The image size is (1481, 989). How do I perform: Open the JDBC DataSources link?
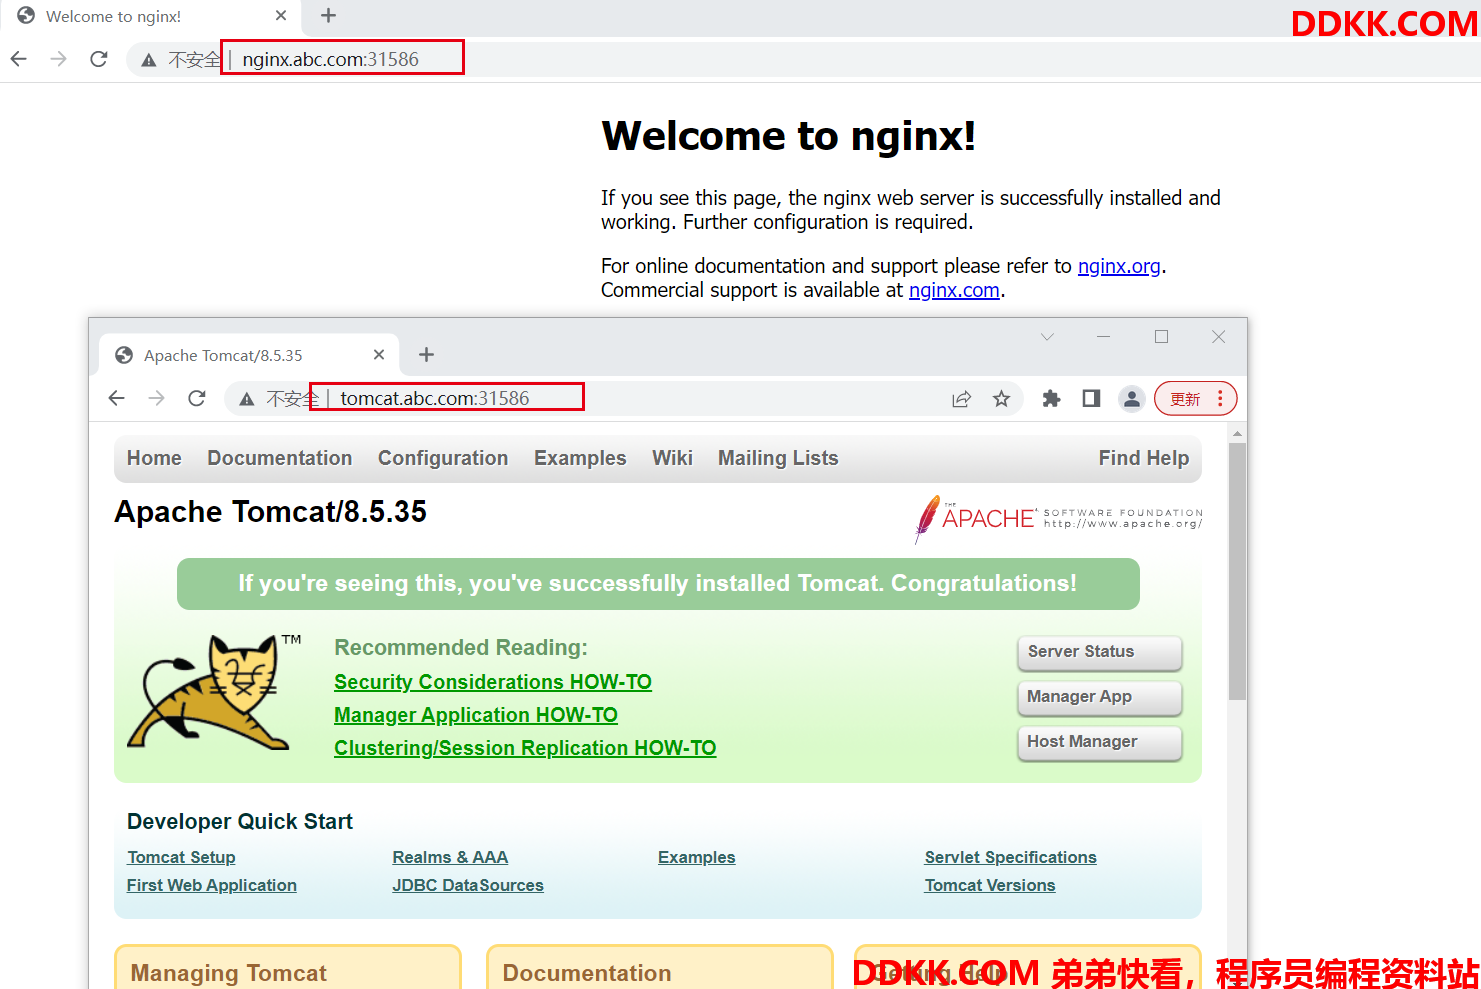[468, 885]
